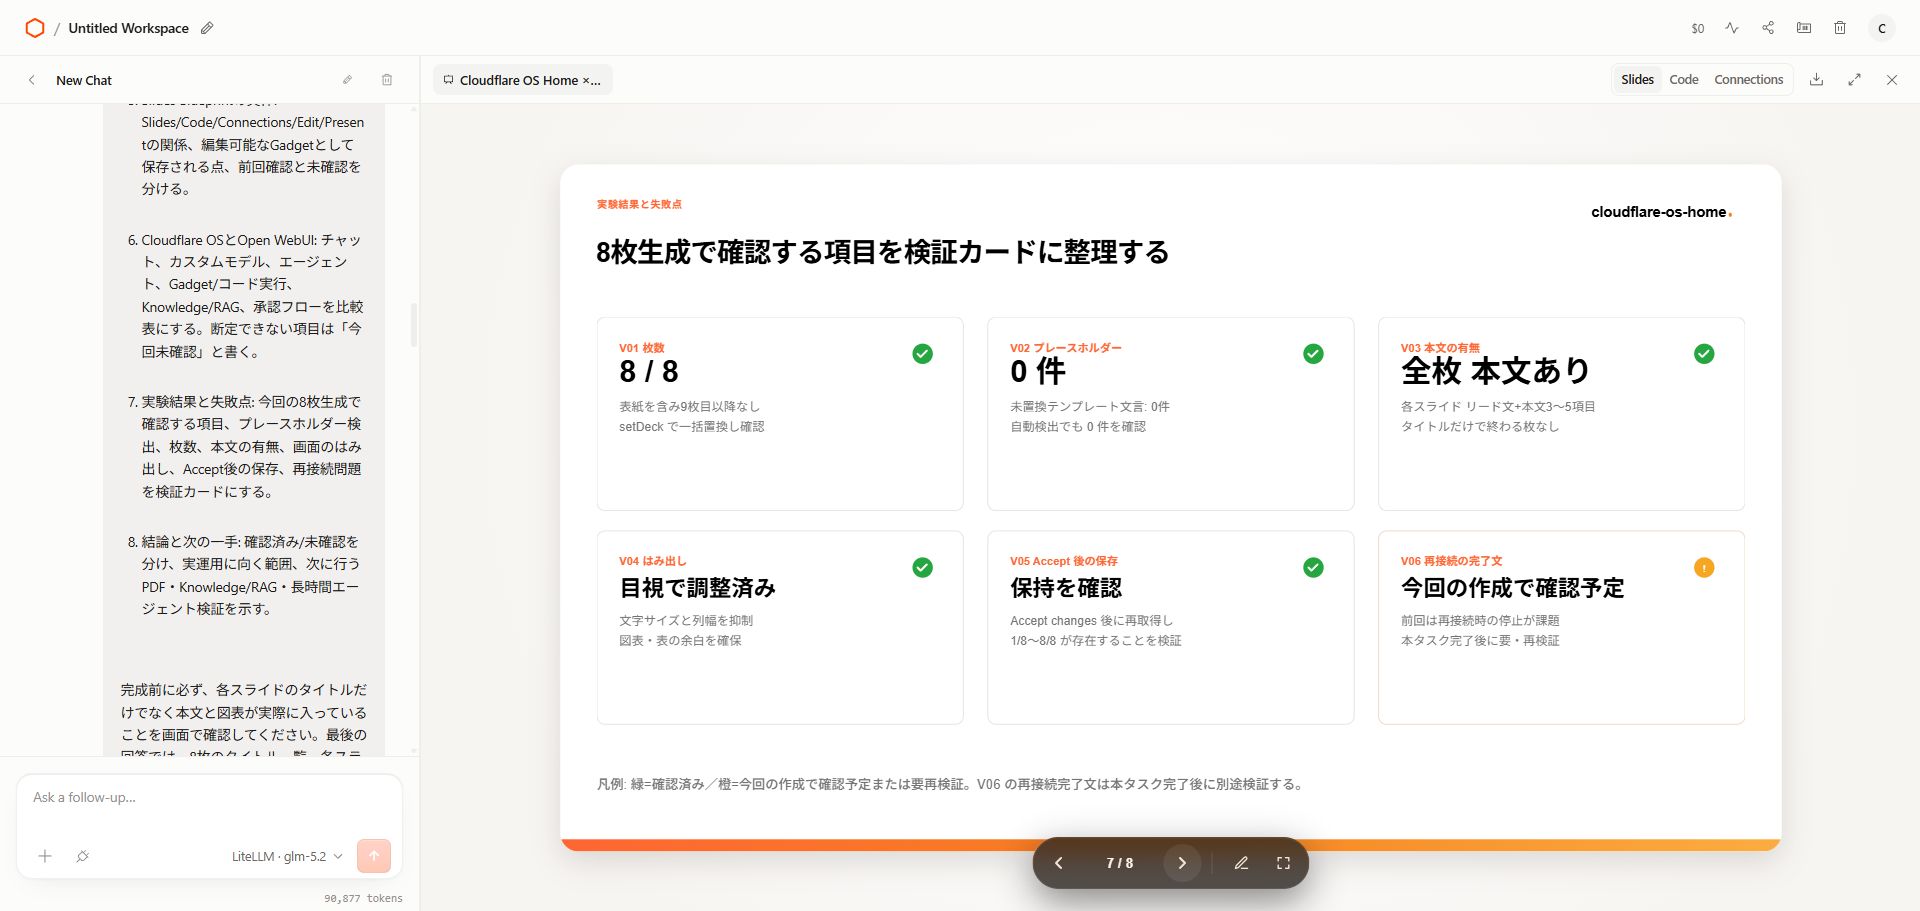The image size is (1920, 911).
Task: Edit the current slide with pencil icon
Action: tap(1241, 863)
